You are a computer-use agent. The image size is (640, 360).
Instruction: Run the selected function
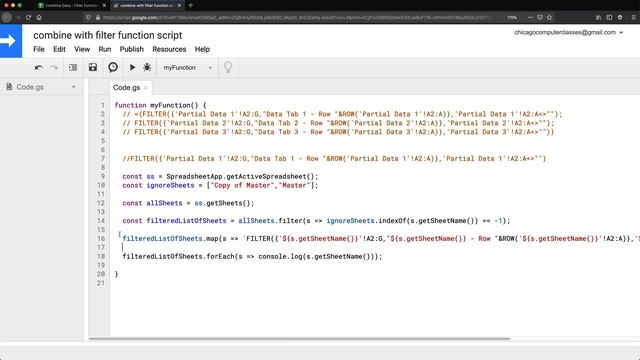[x=132, y=67]
